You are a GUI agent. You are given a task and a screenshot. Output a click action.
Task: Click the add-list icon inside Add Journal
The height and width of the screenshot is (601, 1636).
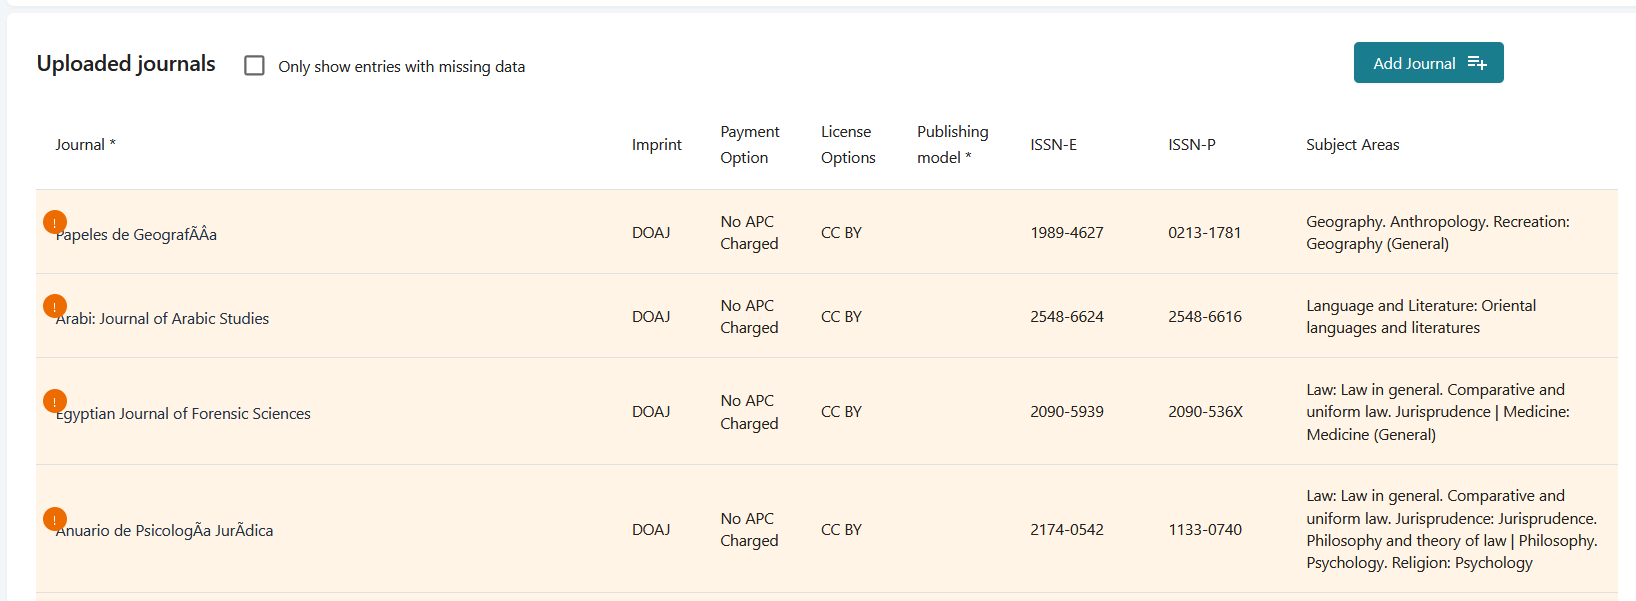pyautogui.click(x=1477, y=63)
